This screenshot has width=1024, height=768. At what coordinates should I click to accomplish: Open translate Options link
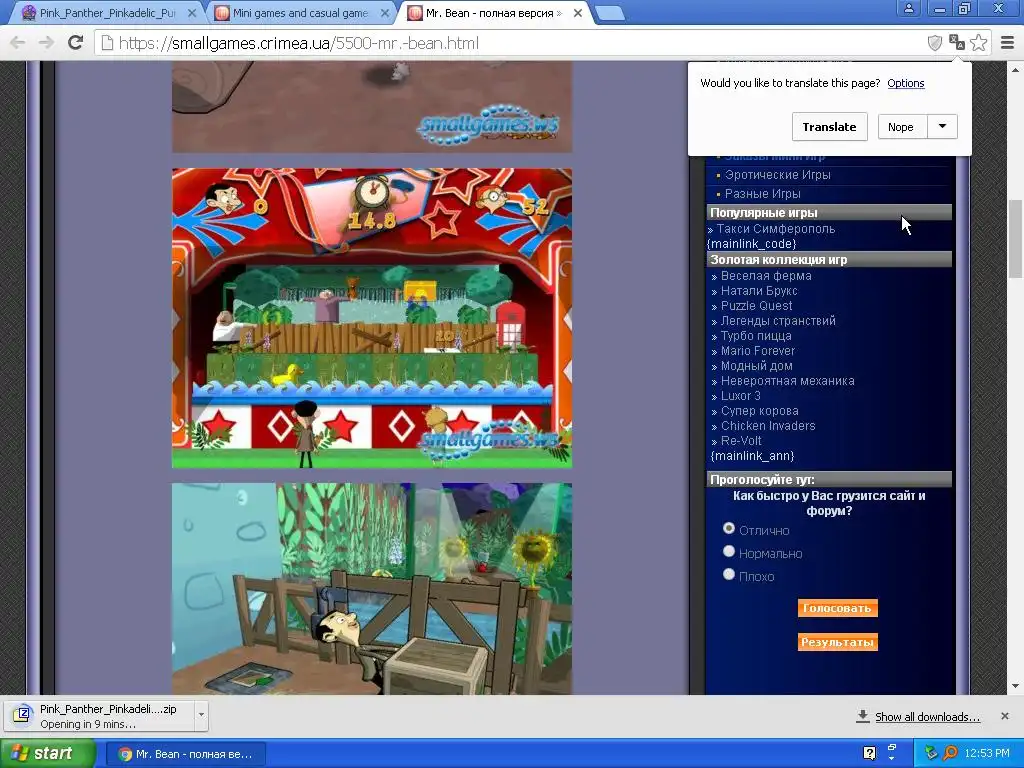point(906,83)
